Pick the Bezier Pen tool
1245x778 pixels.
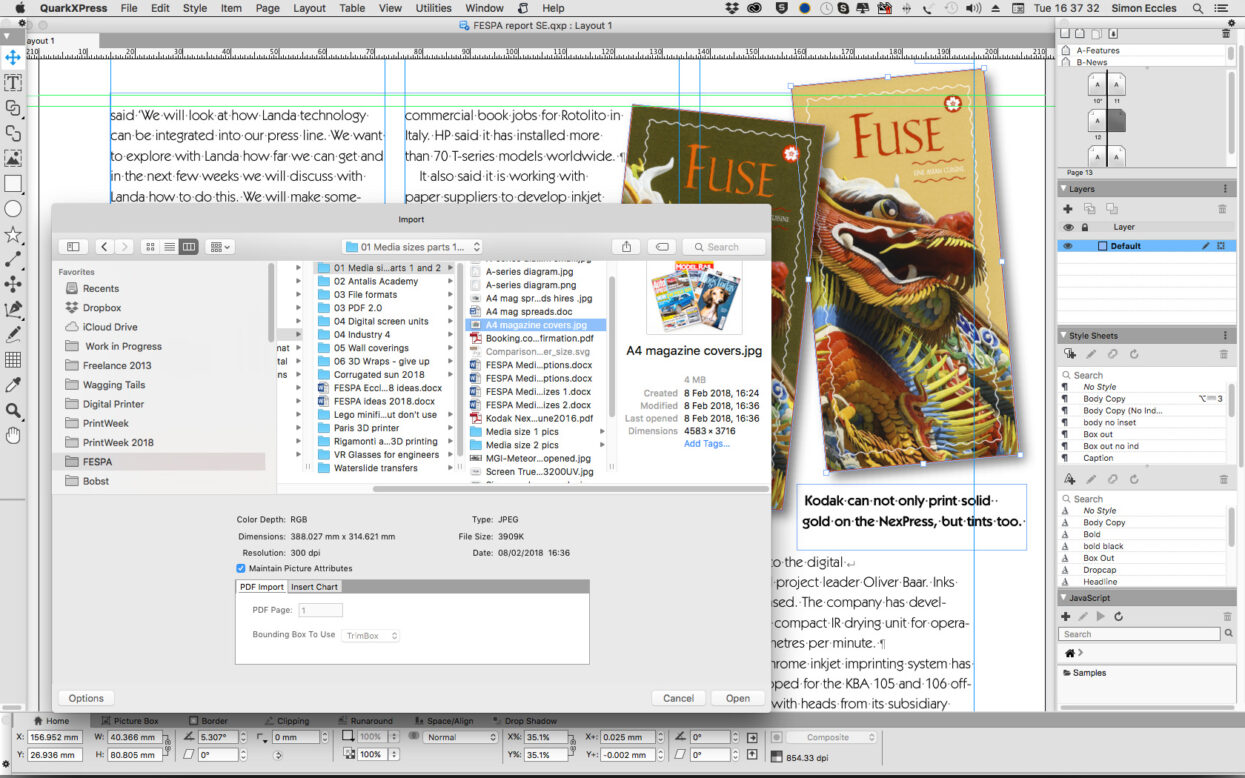pos(13,309)
